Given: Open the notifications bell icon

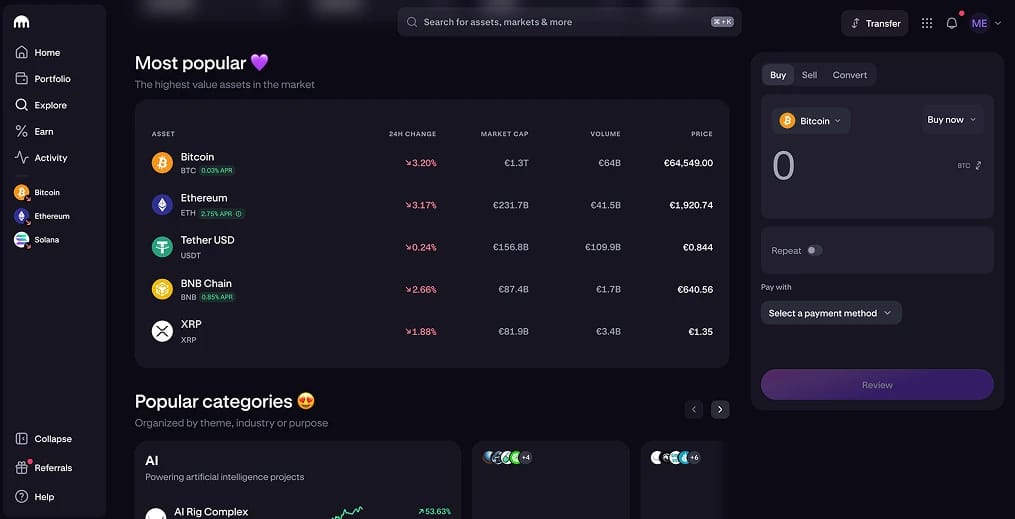Looking at the screenshot, I should point(952,23).
